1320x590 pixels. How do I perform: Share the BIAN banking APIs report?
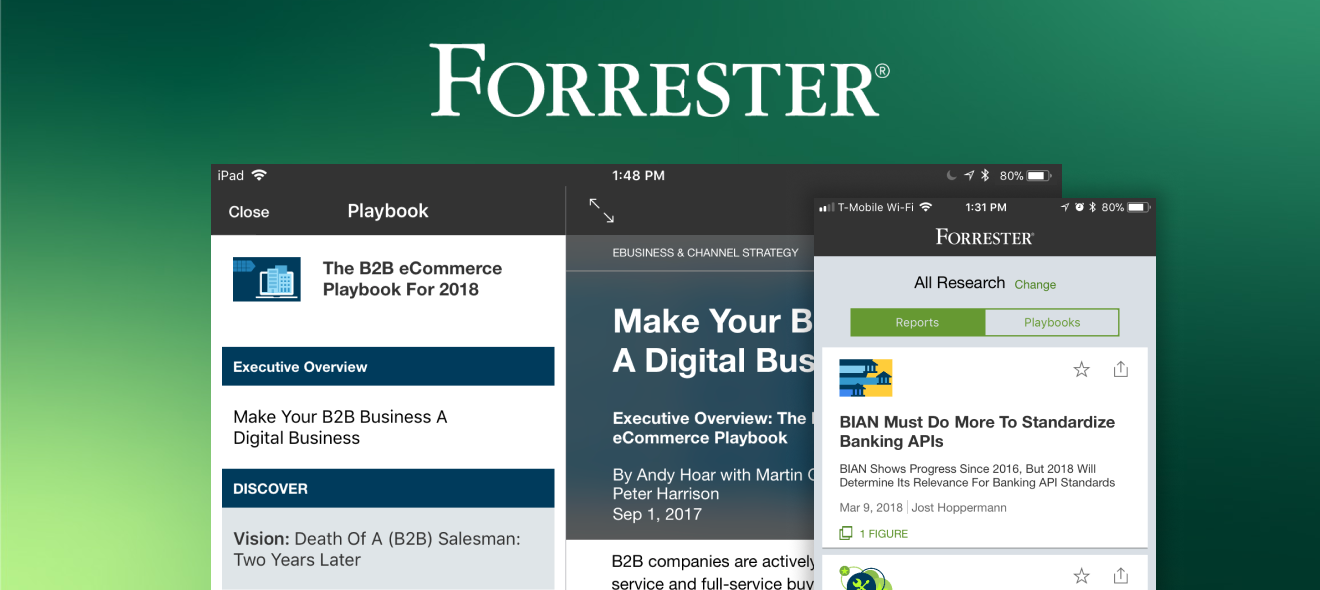pyautogui.click(x=1120, y=369)
